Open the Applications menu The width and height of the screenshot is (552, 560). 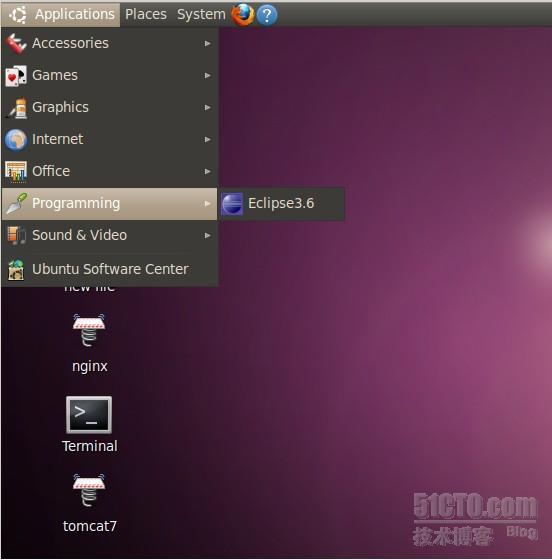click(x=61, y=15)
